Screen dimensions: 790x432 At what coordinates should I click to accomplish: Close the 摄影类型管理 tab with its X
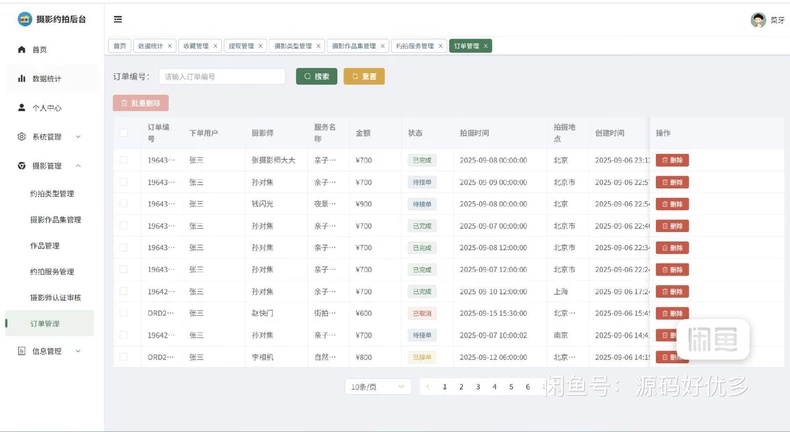click(318, 46)
